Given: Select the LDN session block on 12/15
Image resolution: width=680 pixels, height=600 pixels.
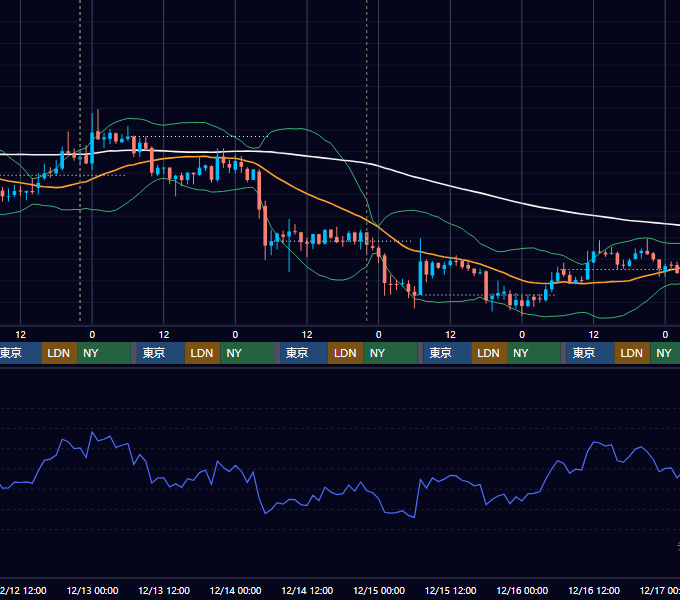Looking at the screenshot, I should click(489, 353).
